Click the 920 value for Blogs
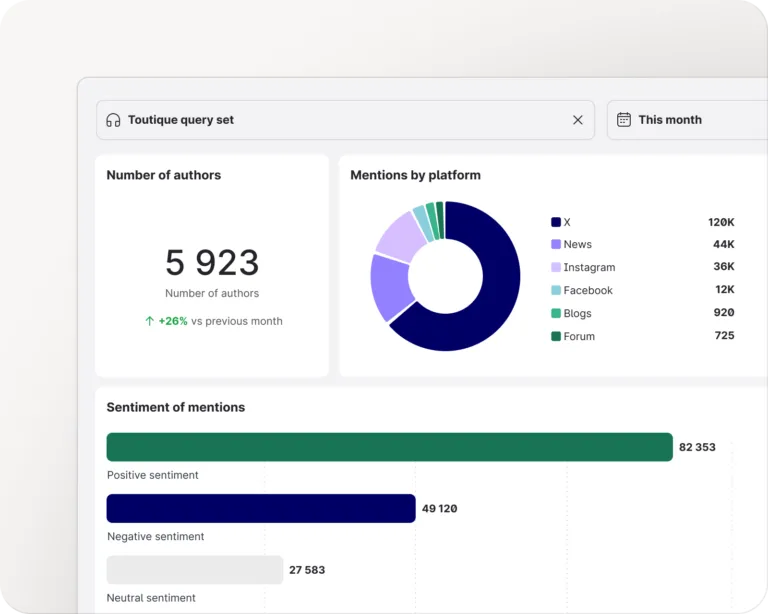 click(724, 312)
